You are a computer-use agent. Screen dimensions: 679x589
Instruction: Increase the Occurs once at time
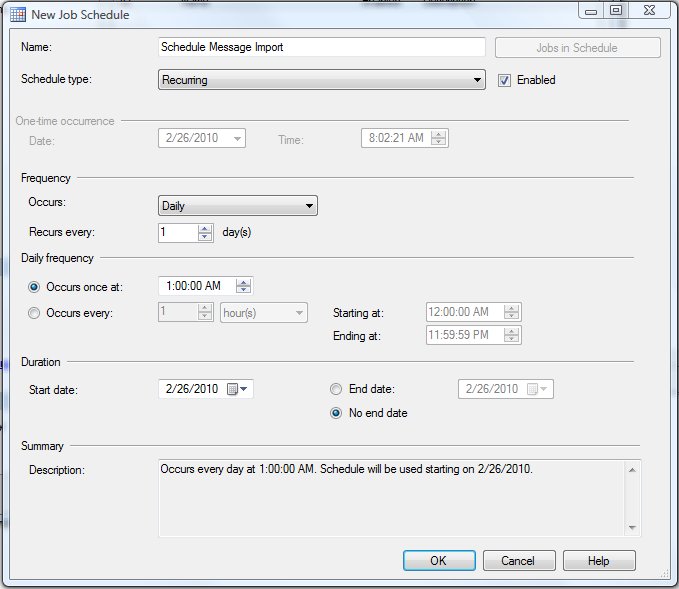243,282
